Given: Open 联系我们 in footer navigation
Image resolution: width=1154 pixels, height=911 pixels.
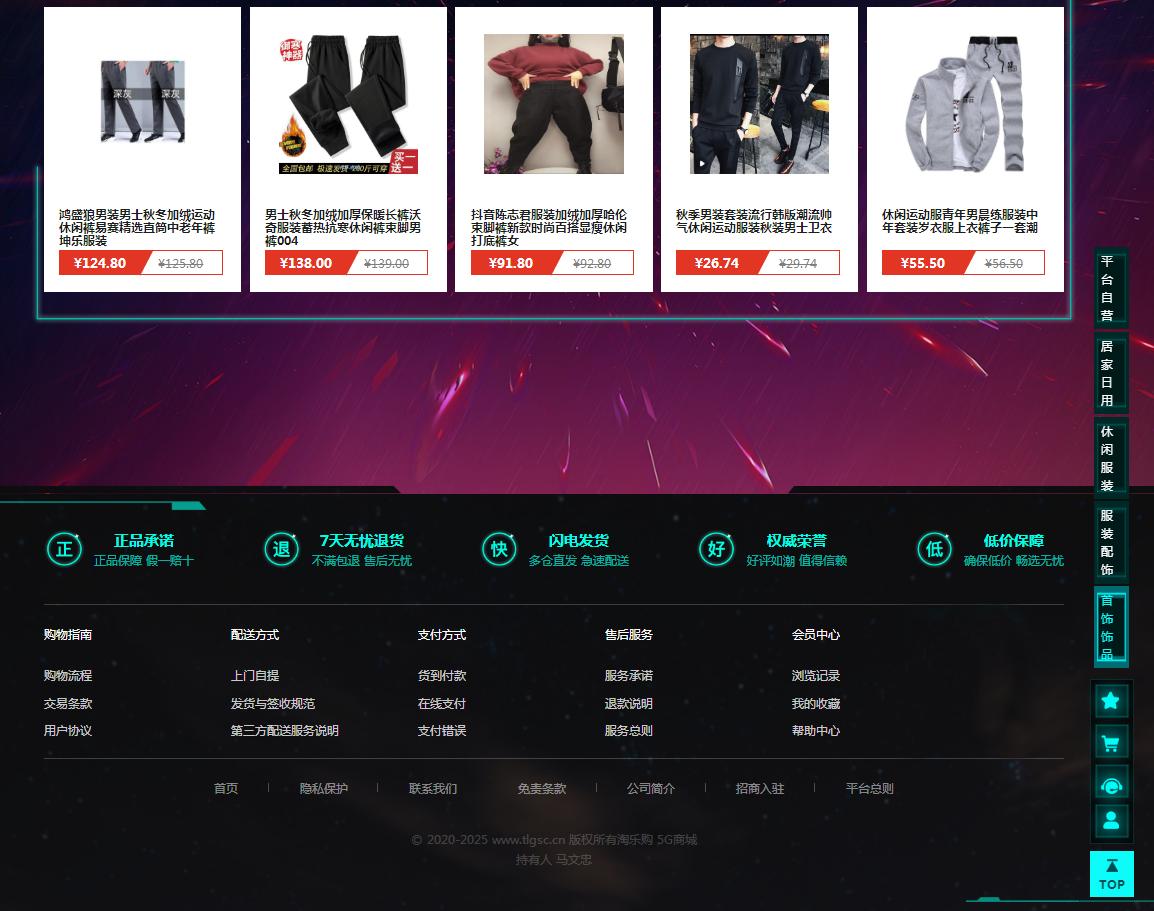Looking at the screenshot, I should [433, 788].
